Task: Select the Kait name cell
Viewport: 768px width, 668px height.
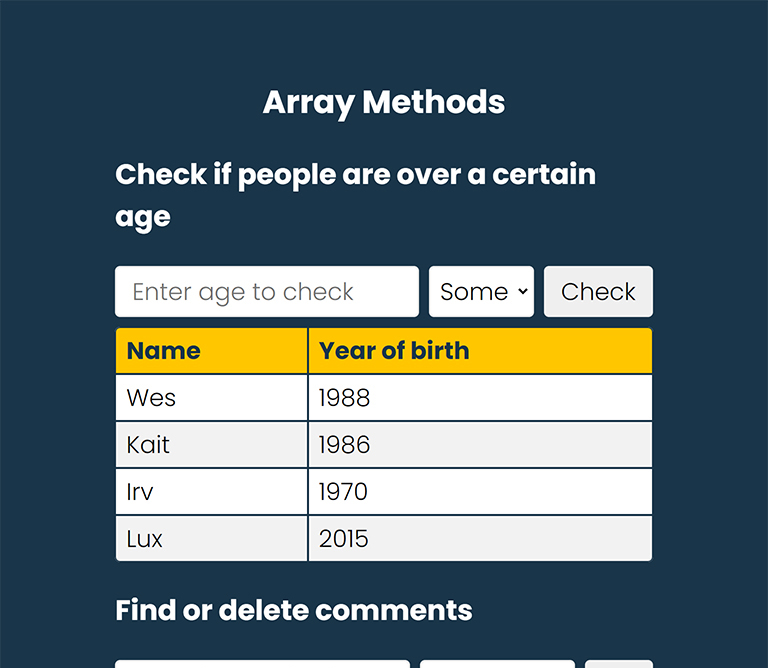Action: (x=212, y=445)
